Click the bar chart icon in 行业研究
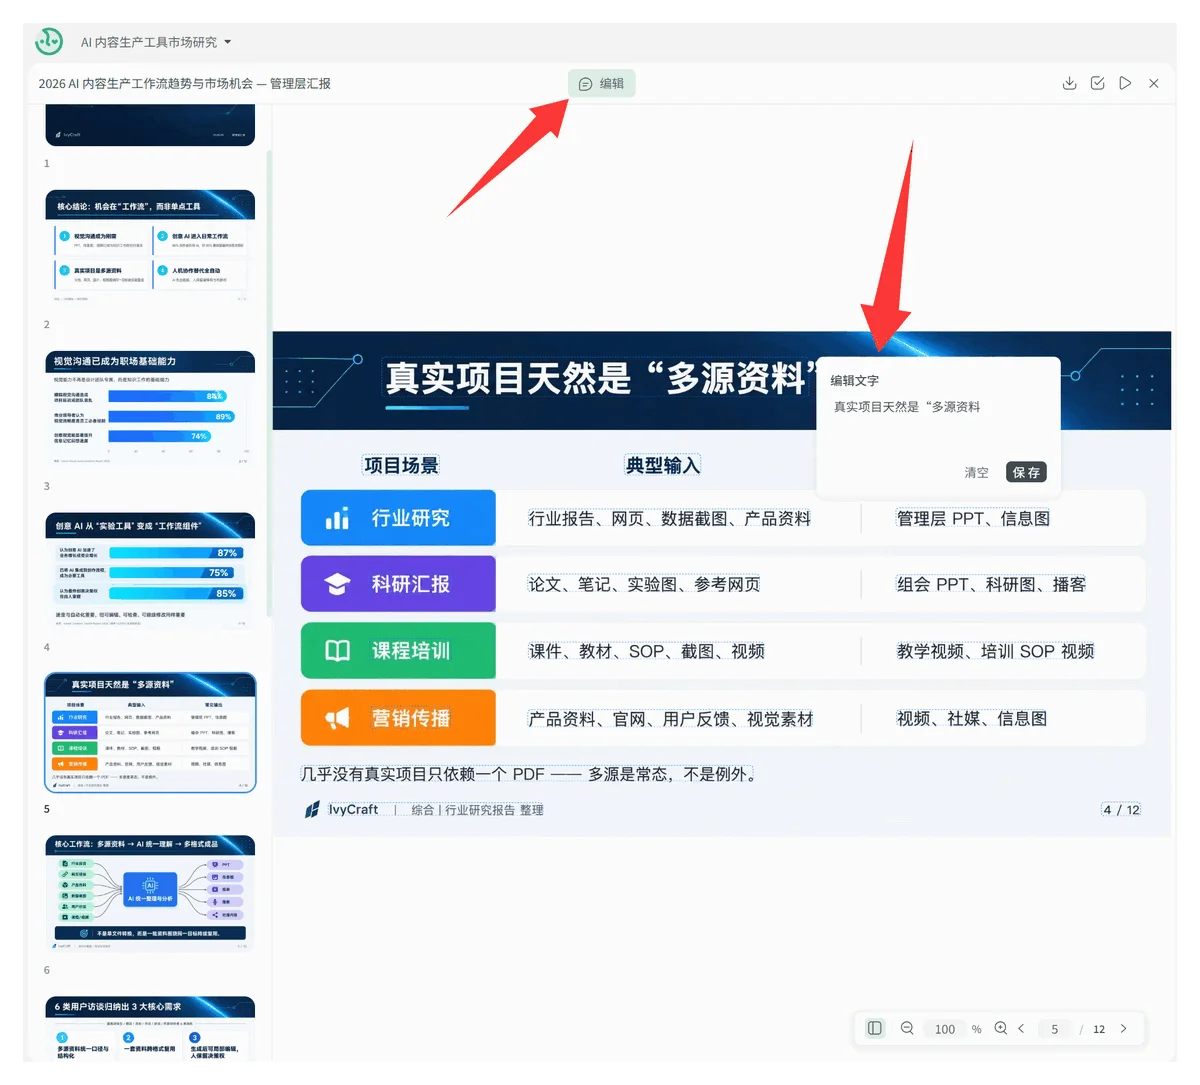Image resolution: width=1200 pixels, height=1085 pixels. tap(337, 518)
